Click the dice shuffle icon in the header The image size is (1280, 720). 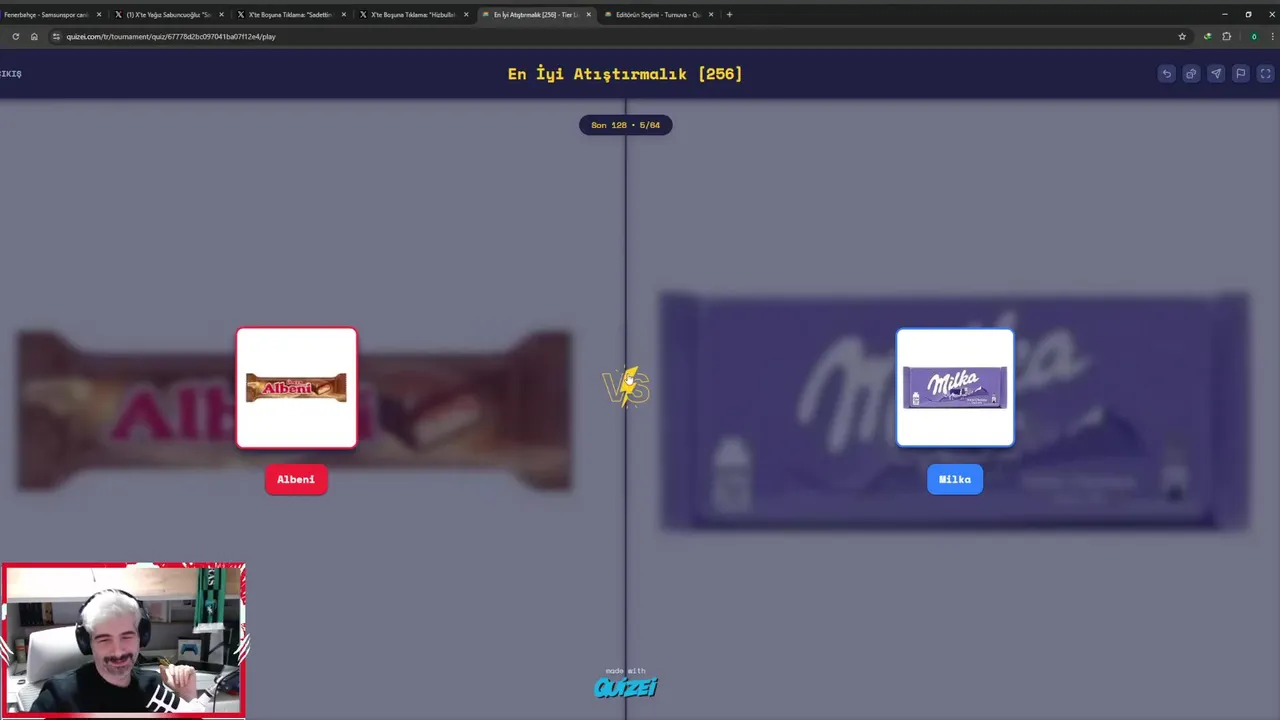click(1191, 74)
